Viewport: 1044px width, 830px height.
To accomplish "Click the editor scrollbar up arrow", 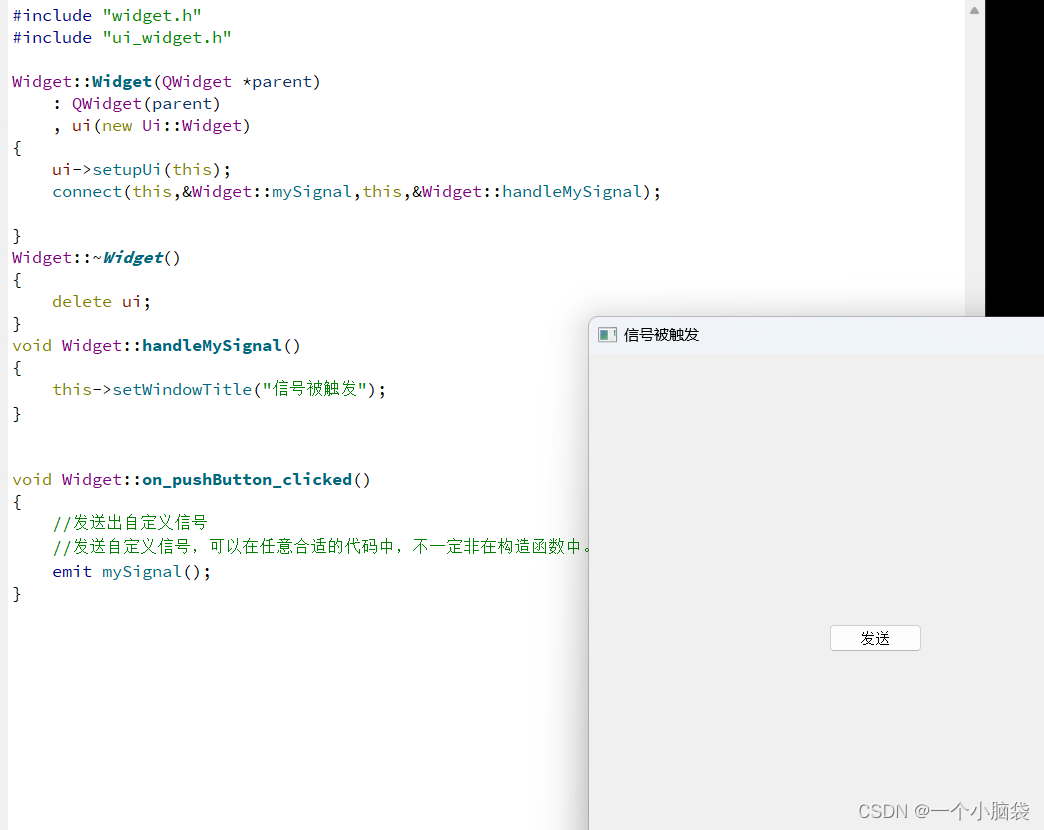I will (974, 10).
